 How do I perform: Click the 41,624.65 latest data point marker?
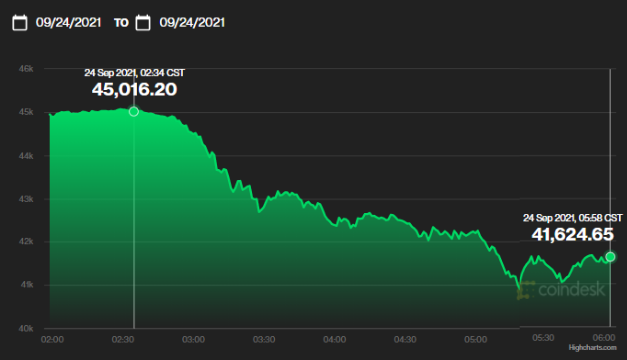coord(610,257)
